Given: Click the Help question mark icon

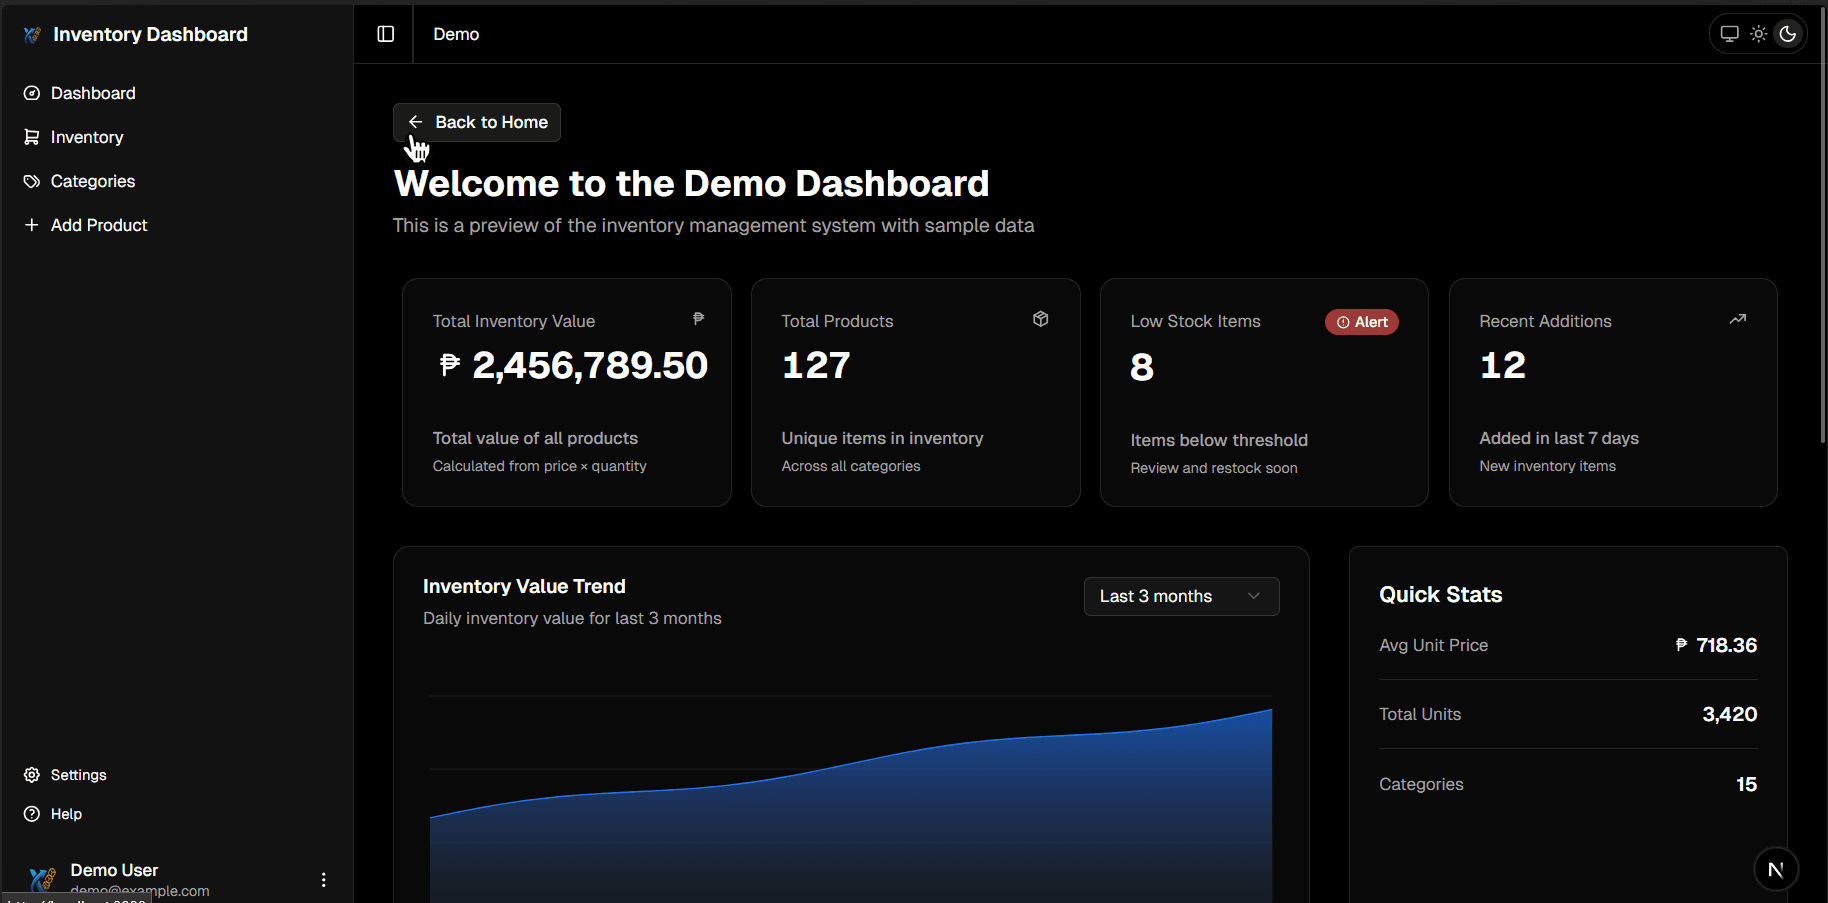Looking at the screenshot, I should 32,813.
